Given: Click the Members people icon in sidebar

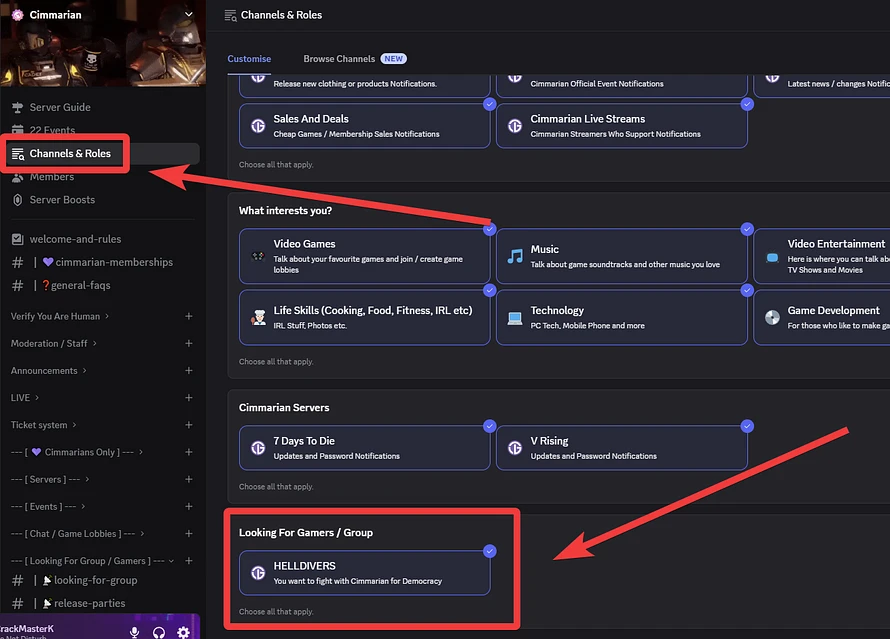Looking at the screenshot, I should (x=18, y=177).
